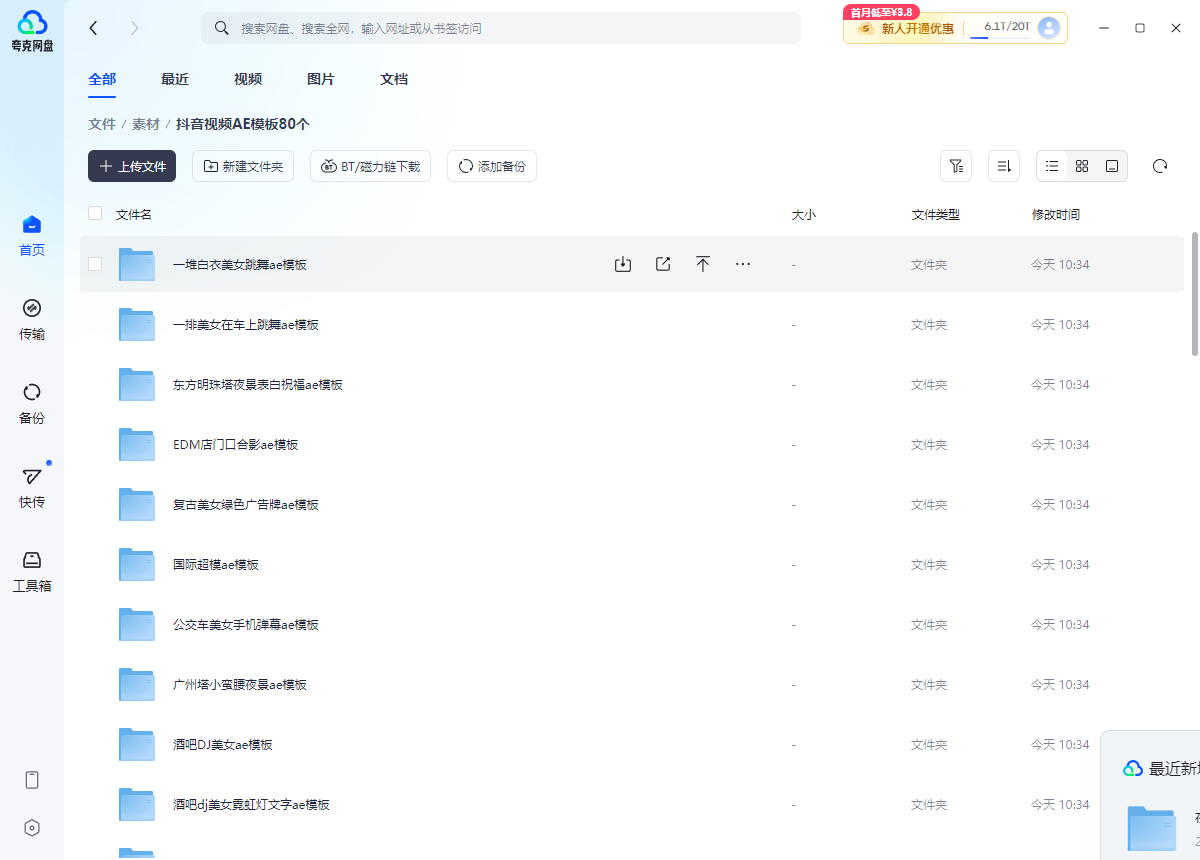Switch to the 视频 tab
The width and height of the screenshot is (1200, 860).
point(248,79)
